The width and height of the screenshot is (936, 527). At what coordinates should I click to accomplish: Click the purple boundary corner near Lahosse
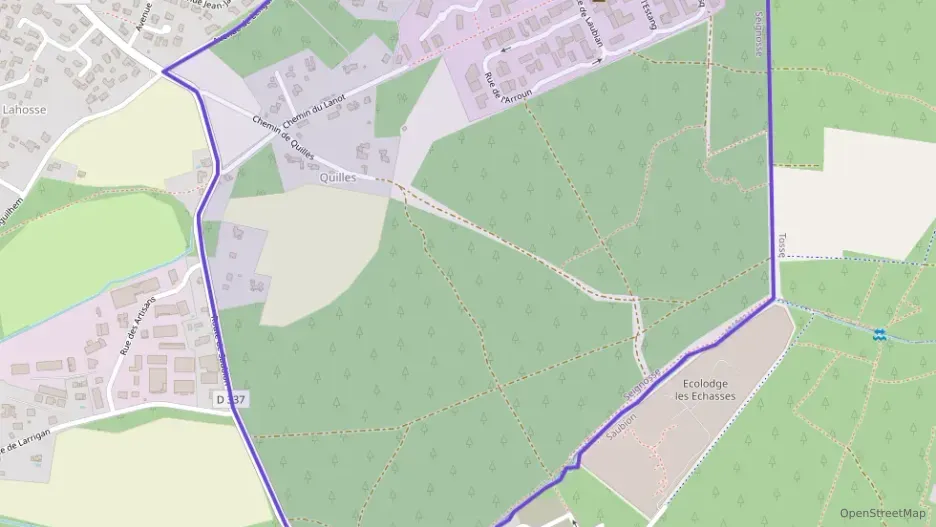point(164,72)
